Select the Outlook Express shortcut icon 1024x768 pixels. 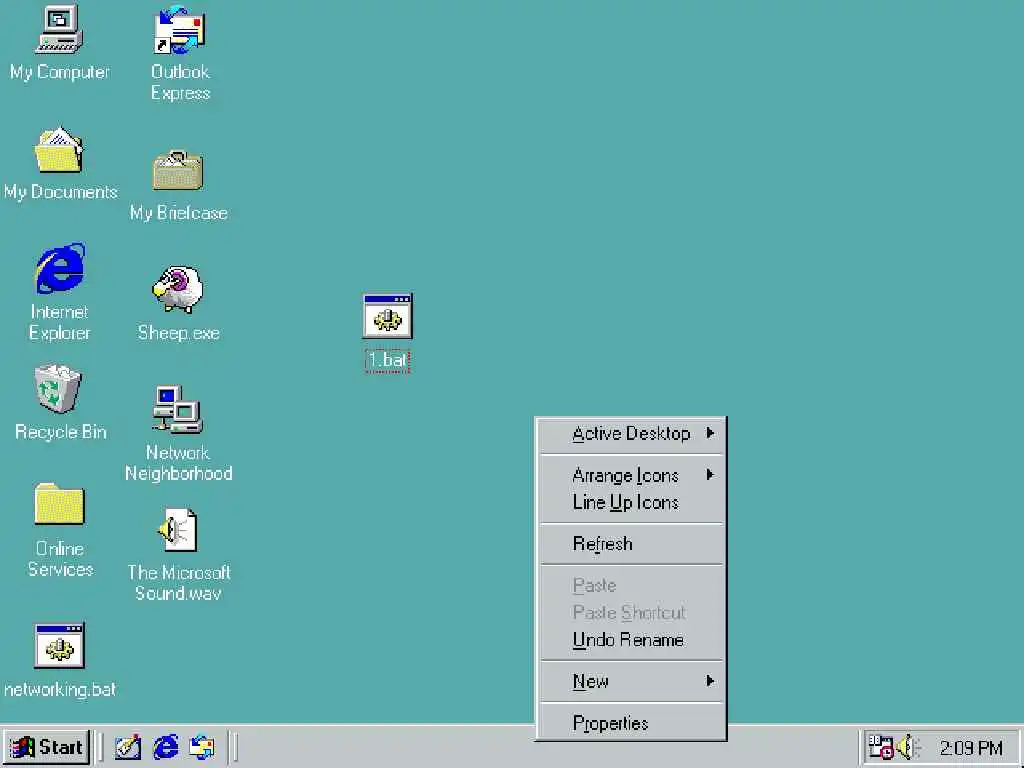tap(180, 29)
